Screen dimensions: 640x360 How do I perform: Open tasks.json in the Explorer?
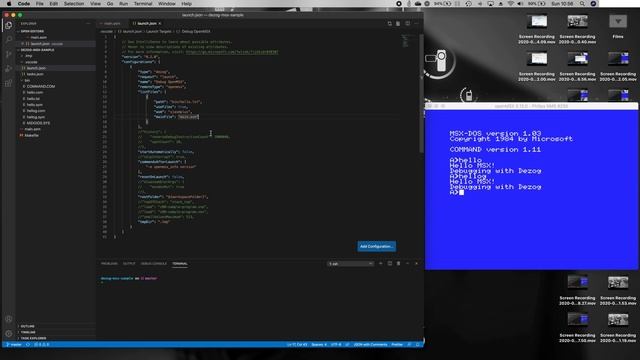pyautogui.click(x=35, y=74)
